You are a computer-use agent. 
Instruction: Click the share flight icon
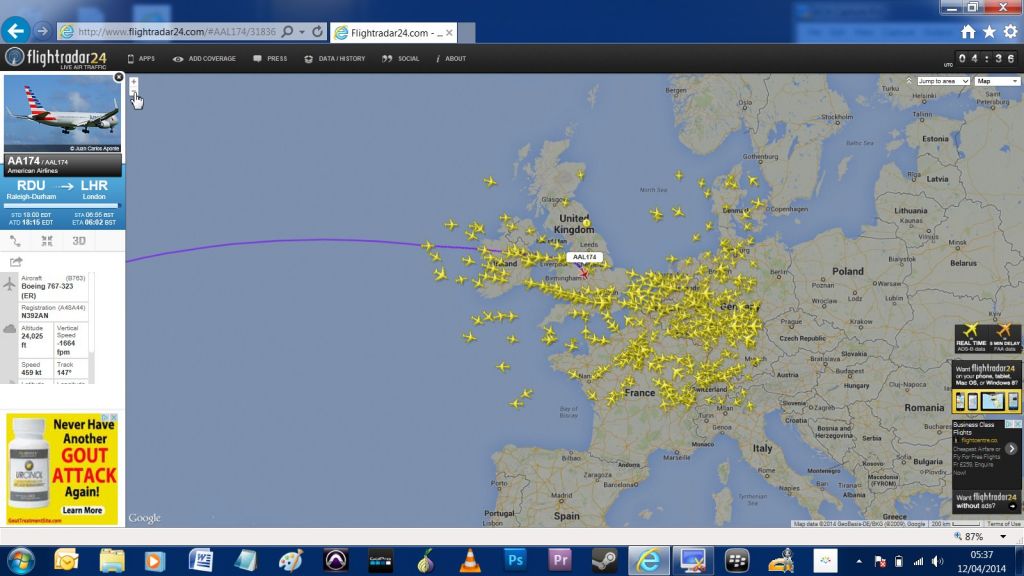(16, 262)
